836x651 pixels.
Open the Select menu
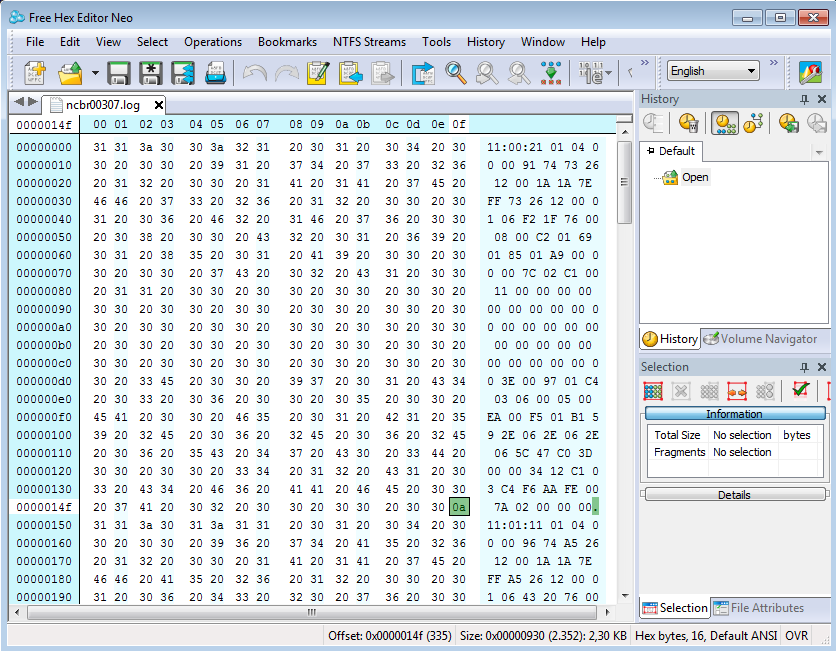point(152,42)
